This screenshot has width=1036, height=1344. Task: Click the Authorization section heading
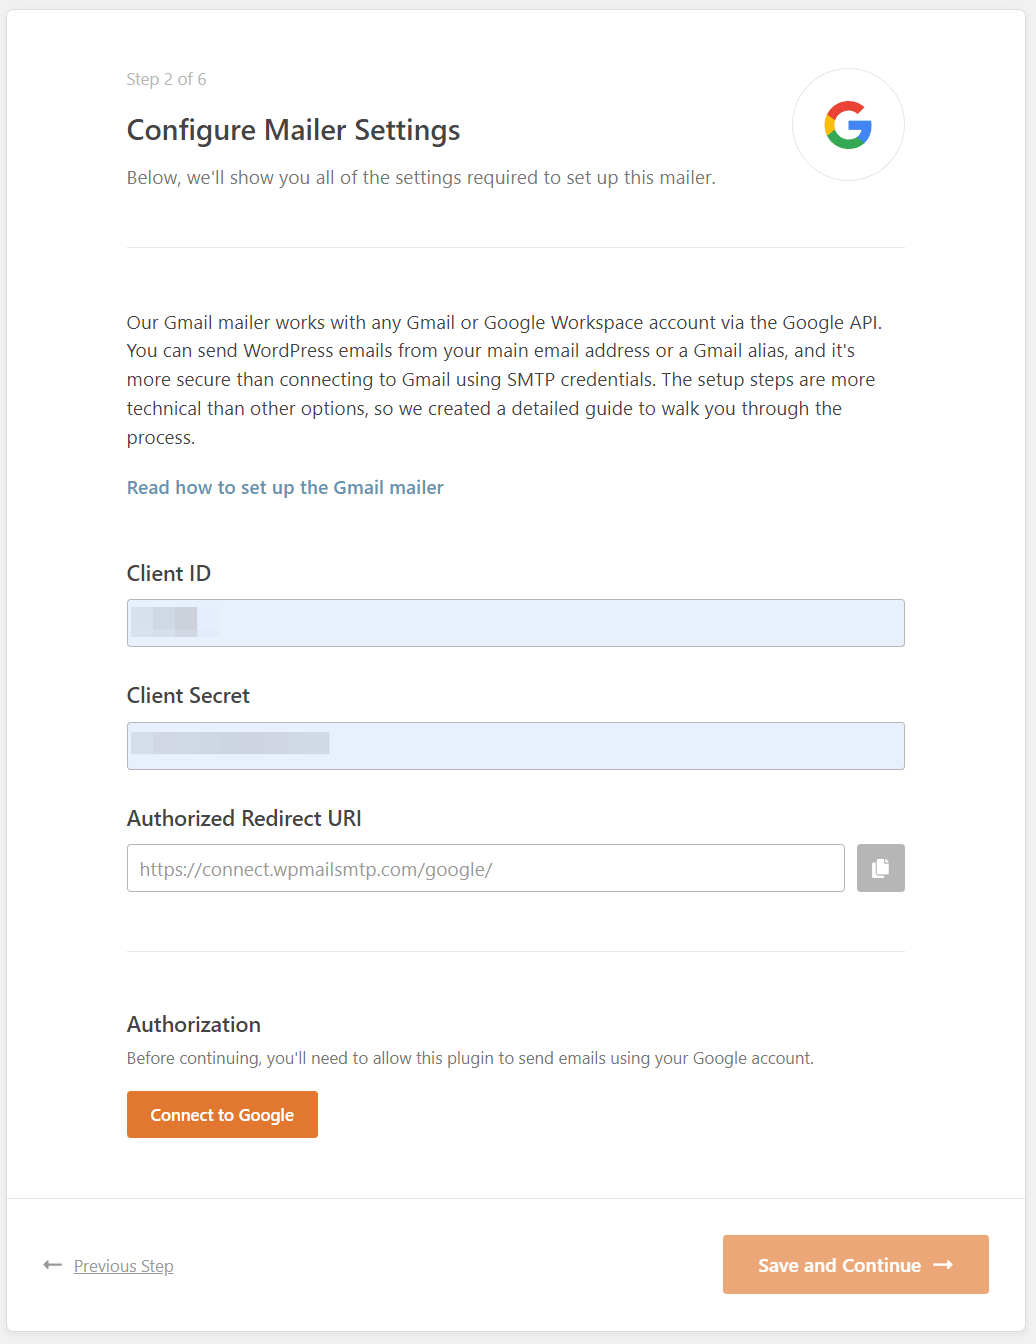coord(193,1024)
